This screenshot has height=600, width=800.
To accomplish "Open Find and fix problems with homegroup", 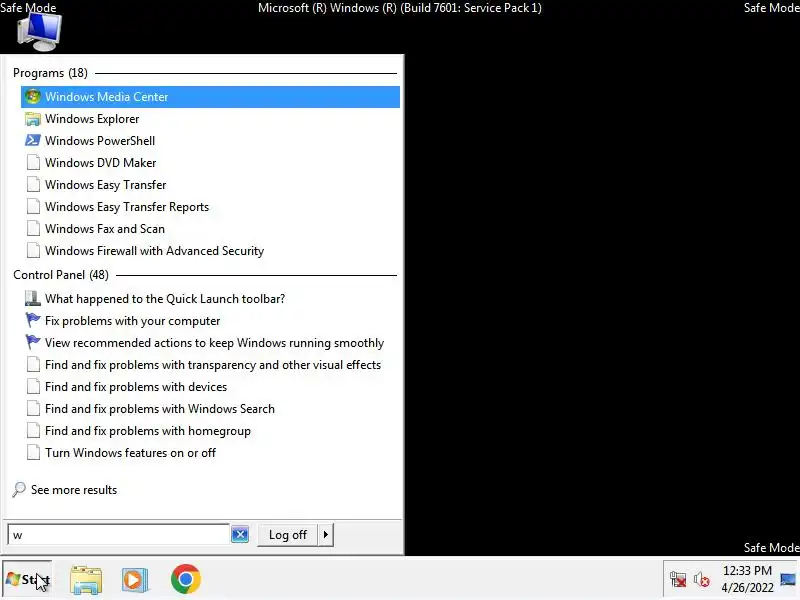I will (210, 431).
